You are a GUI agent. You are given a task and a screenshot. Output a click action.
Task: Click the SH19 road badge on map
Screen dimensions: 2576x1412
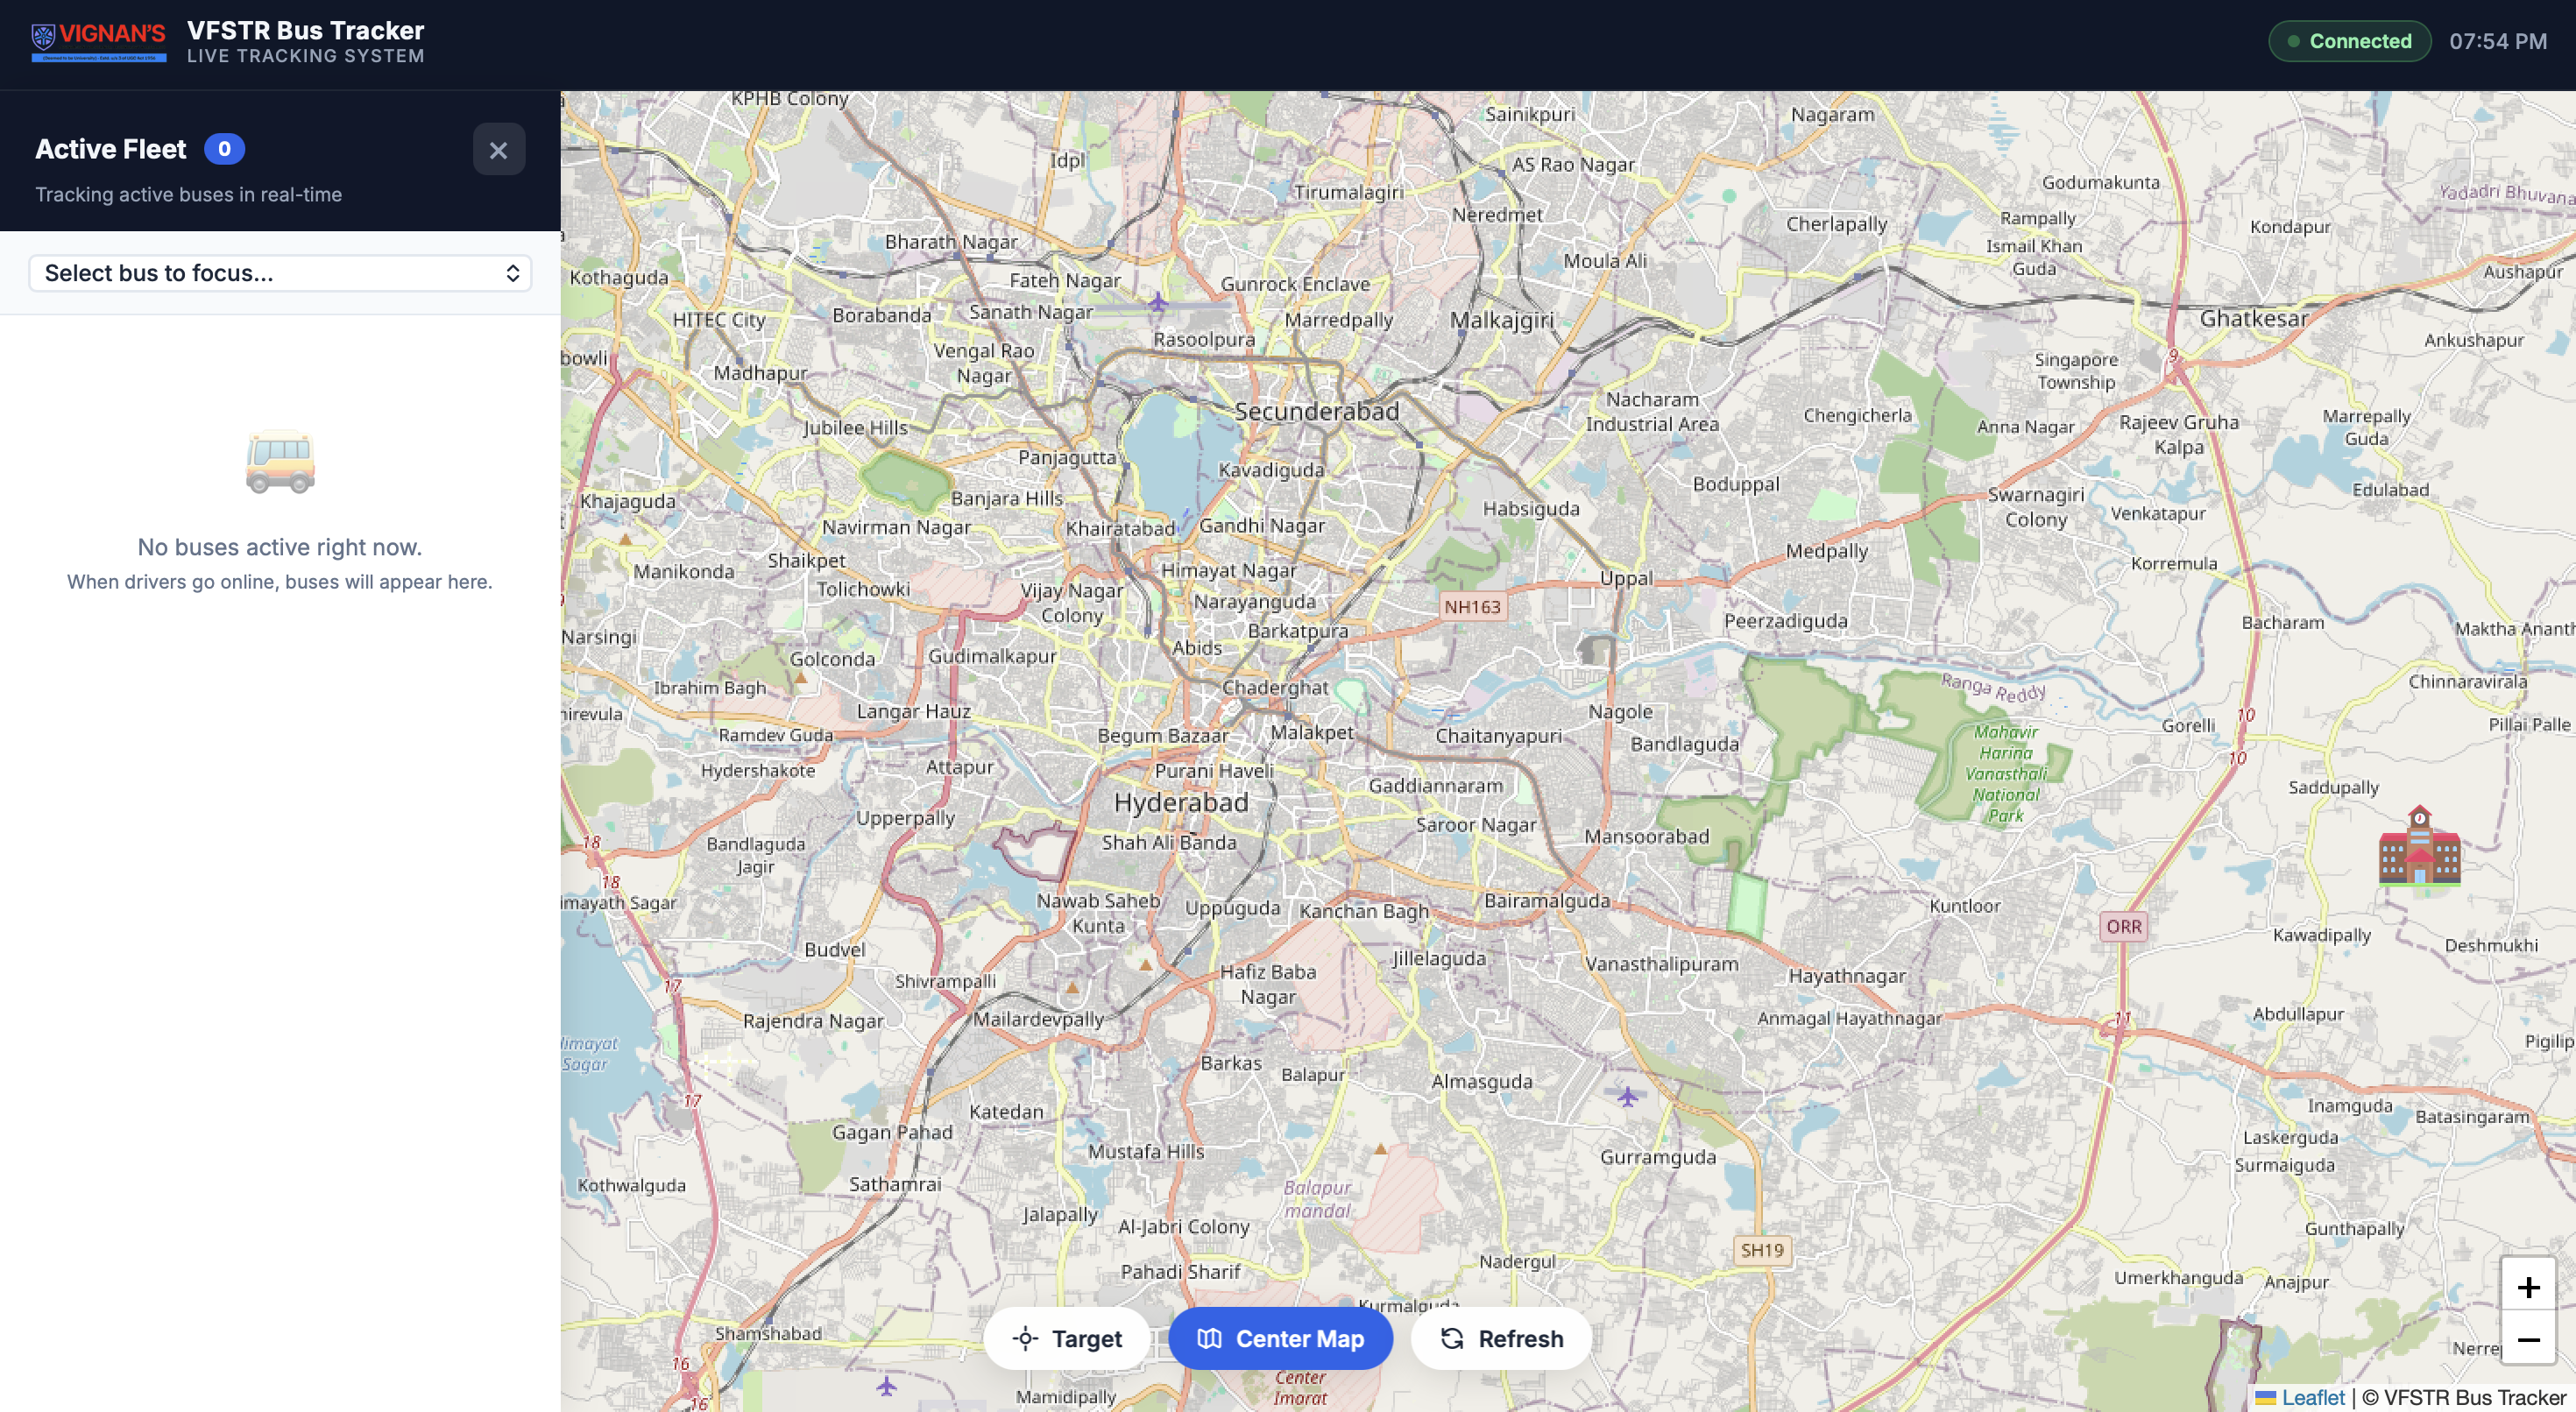click(x=1761, y=1250)
